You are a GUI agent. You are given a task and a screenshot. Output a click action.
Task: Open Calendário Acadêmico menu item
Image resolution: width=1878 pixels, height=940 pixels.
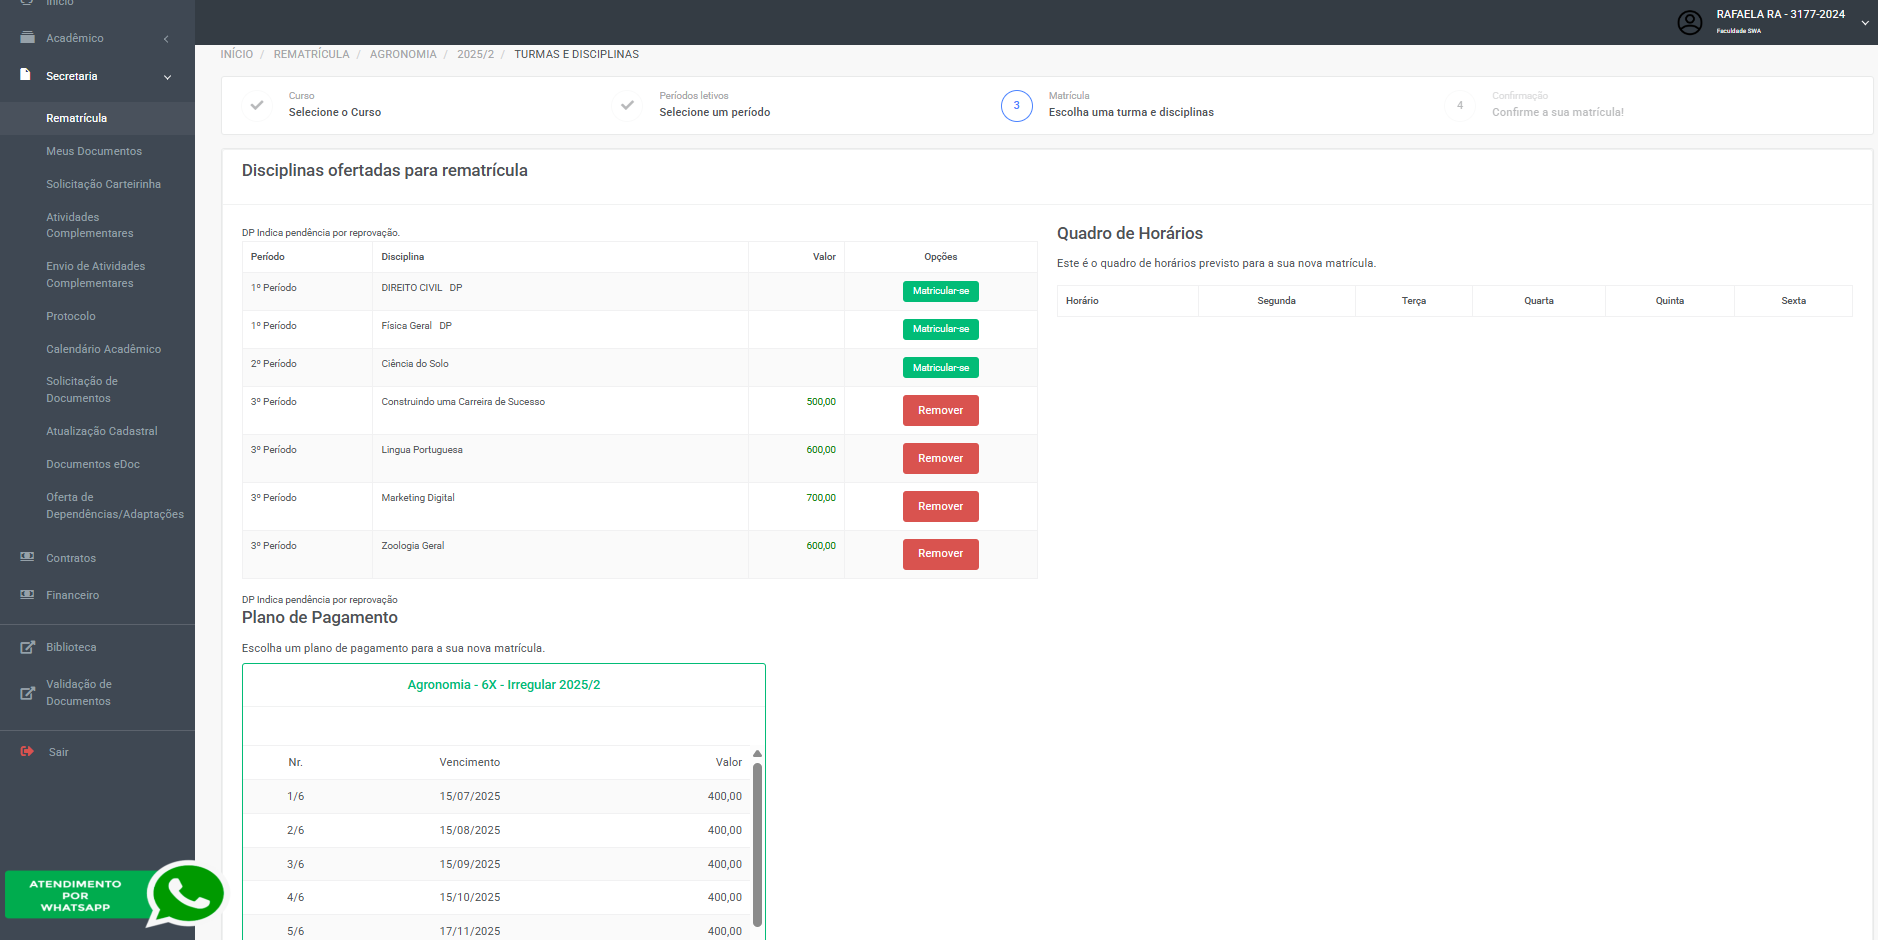pyautogui.click(x=103, y=349)
